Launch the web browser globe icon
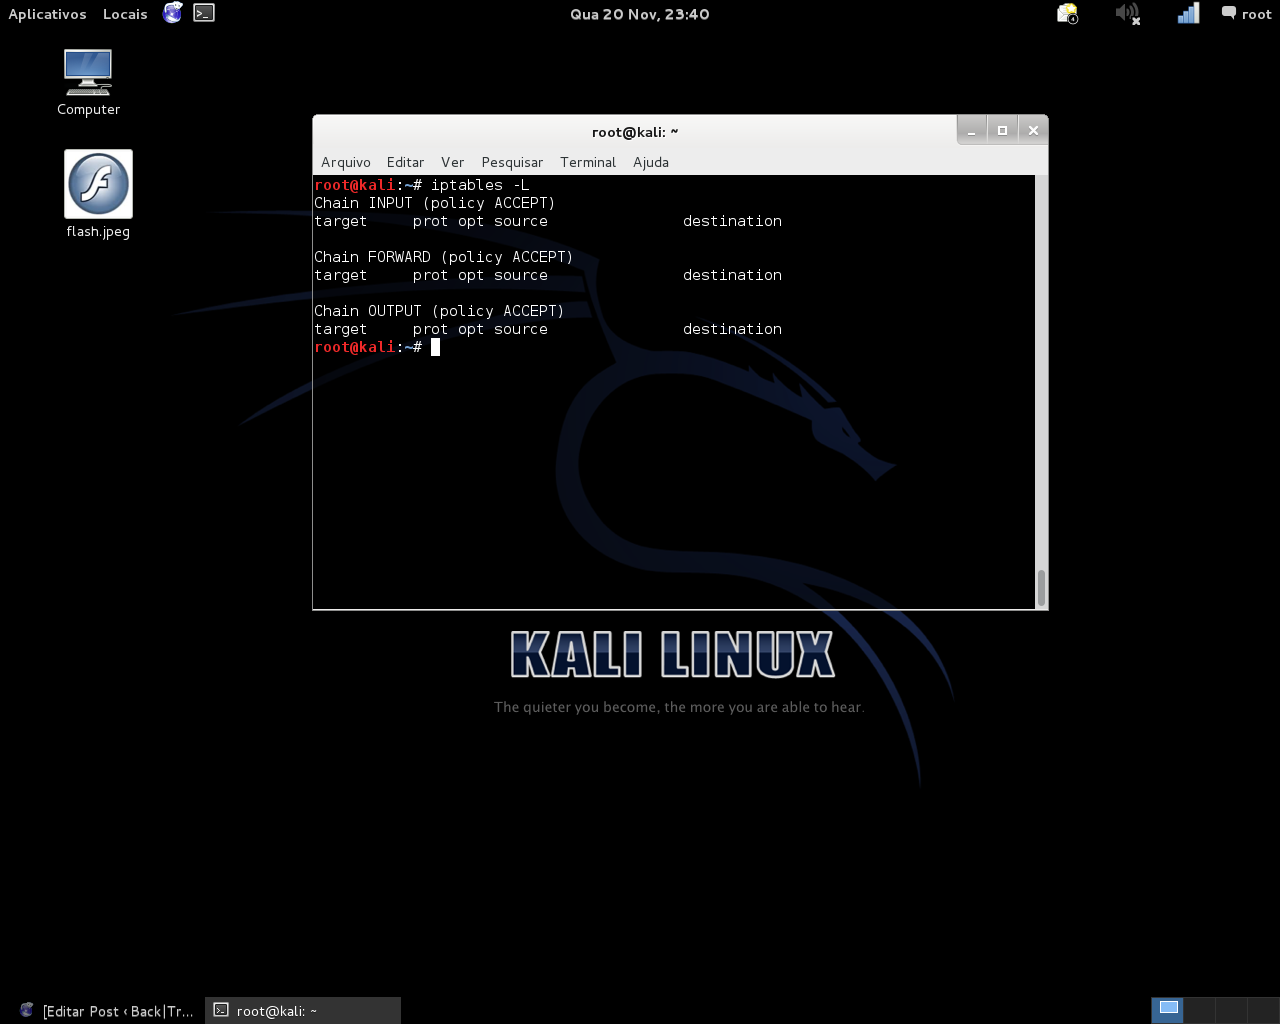This screenshot has width=1280, height=1024. [x=173, y=13]
